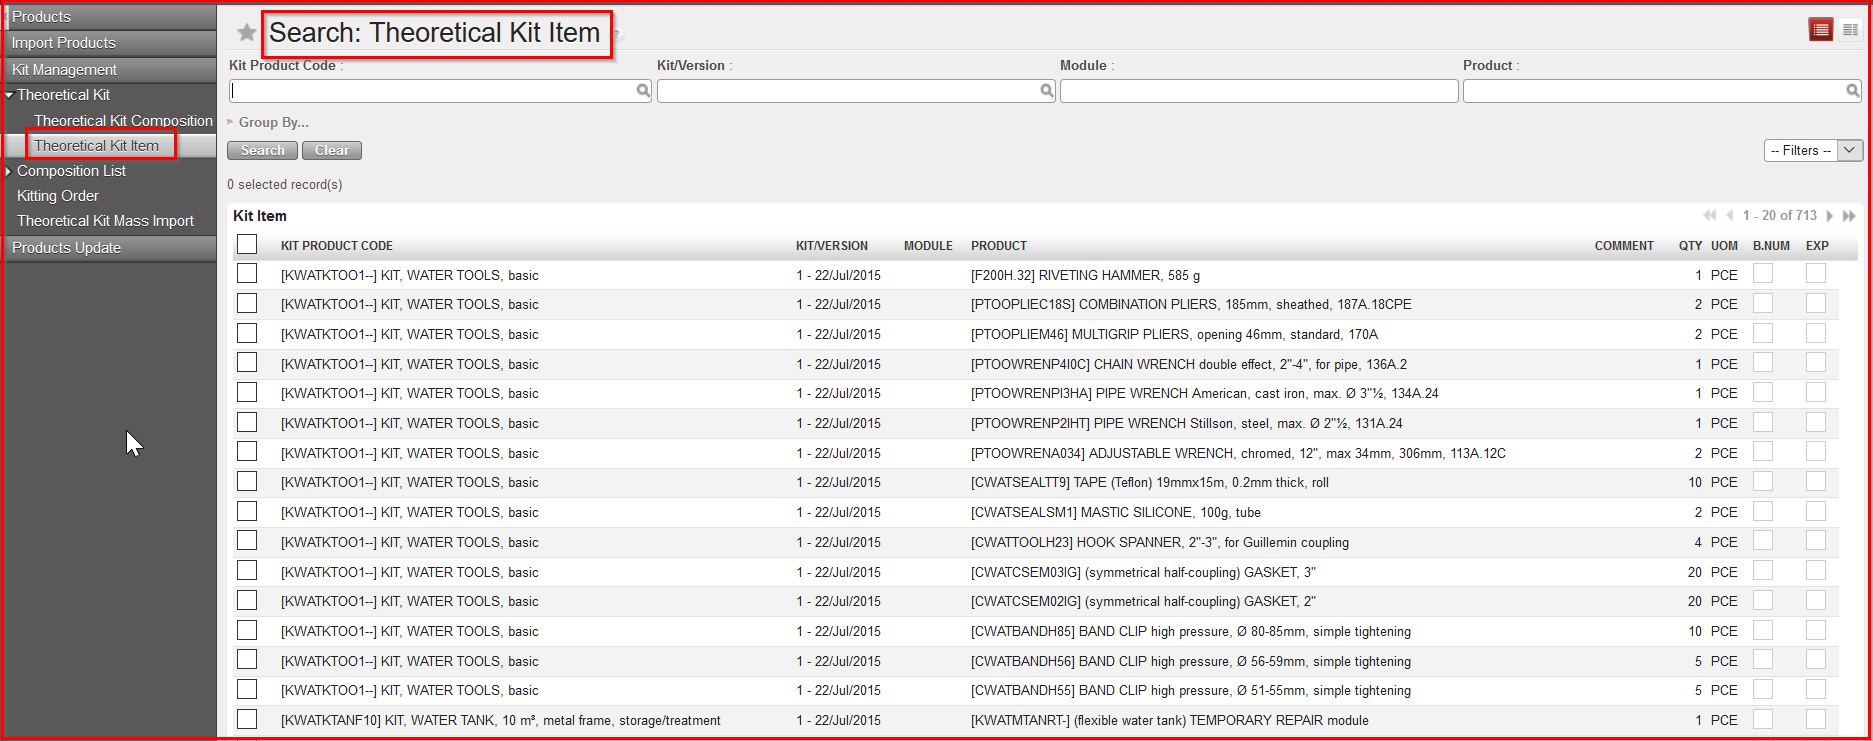The width and height of the screenshot is (1873, 741).
Task: Click search icon in Kit/Version field
Action: pyautogui.click(x=1046, y=91)
